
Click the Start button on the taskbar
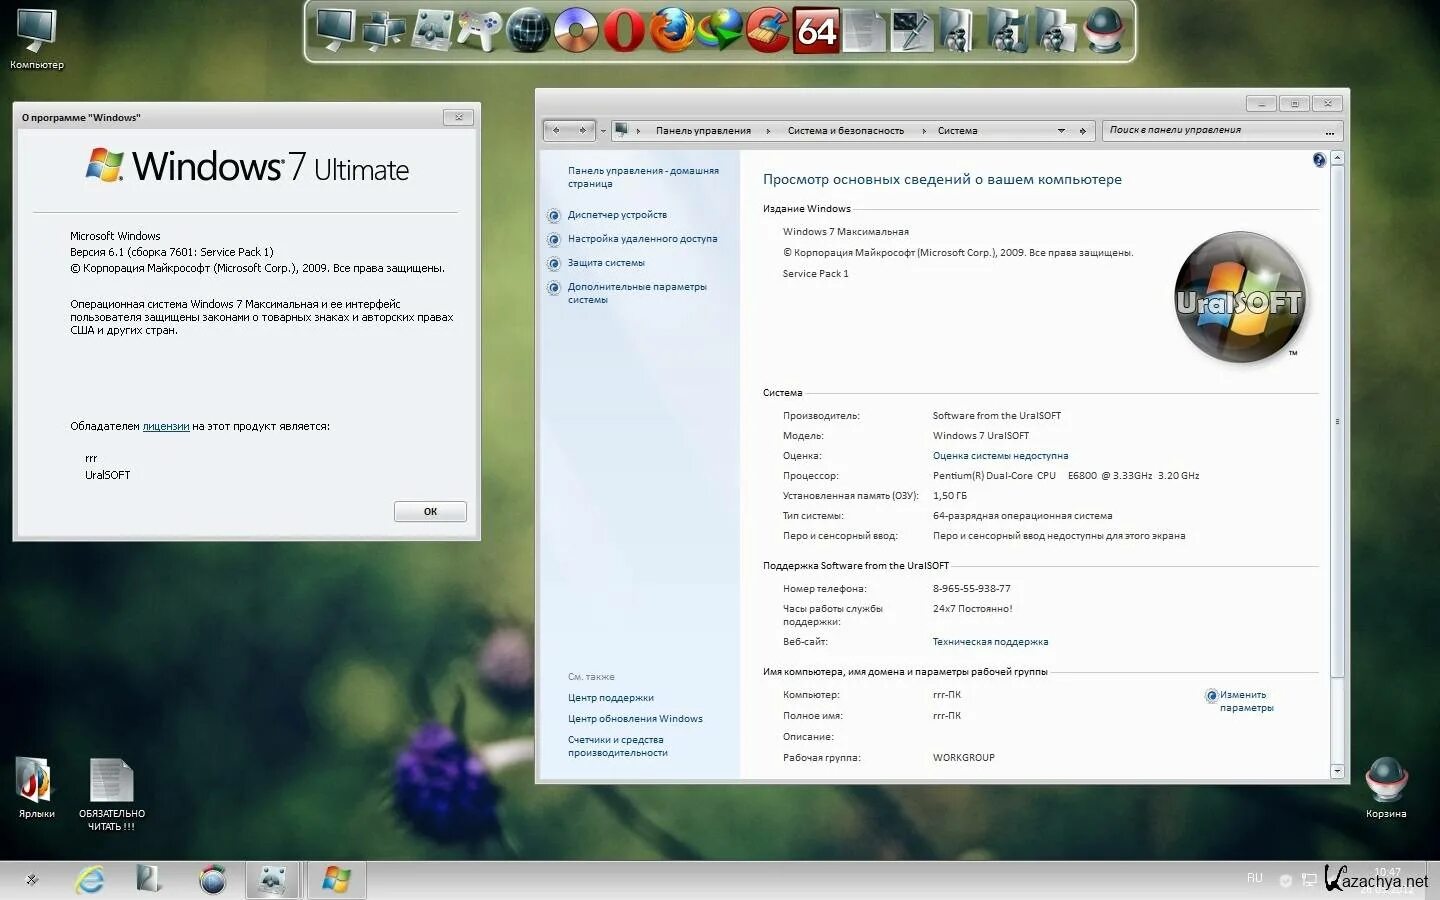point(32,880)
